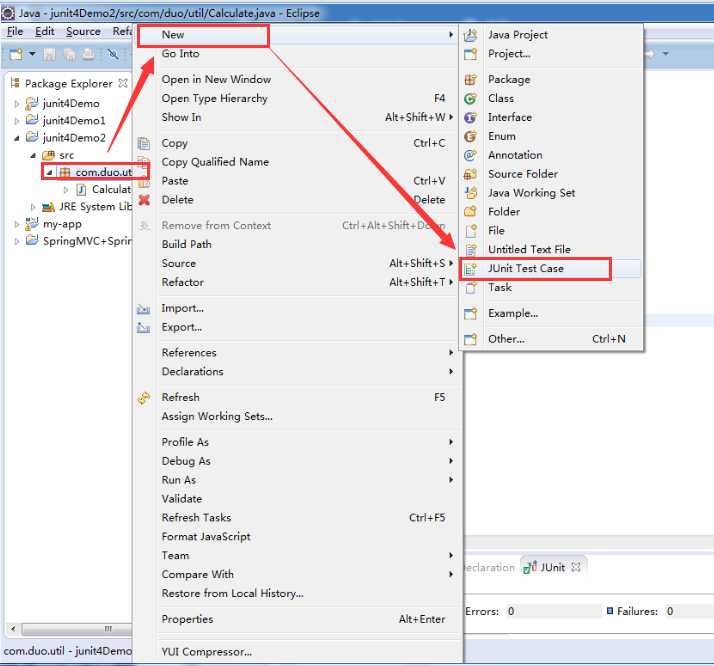Click the Interface icon in submenu
Screen dimensions: 714x666
click(470, 117)
